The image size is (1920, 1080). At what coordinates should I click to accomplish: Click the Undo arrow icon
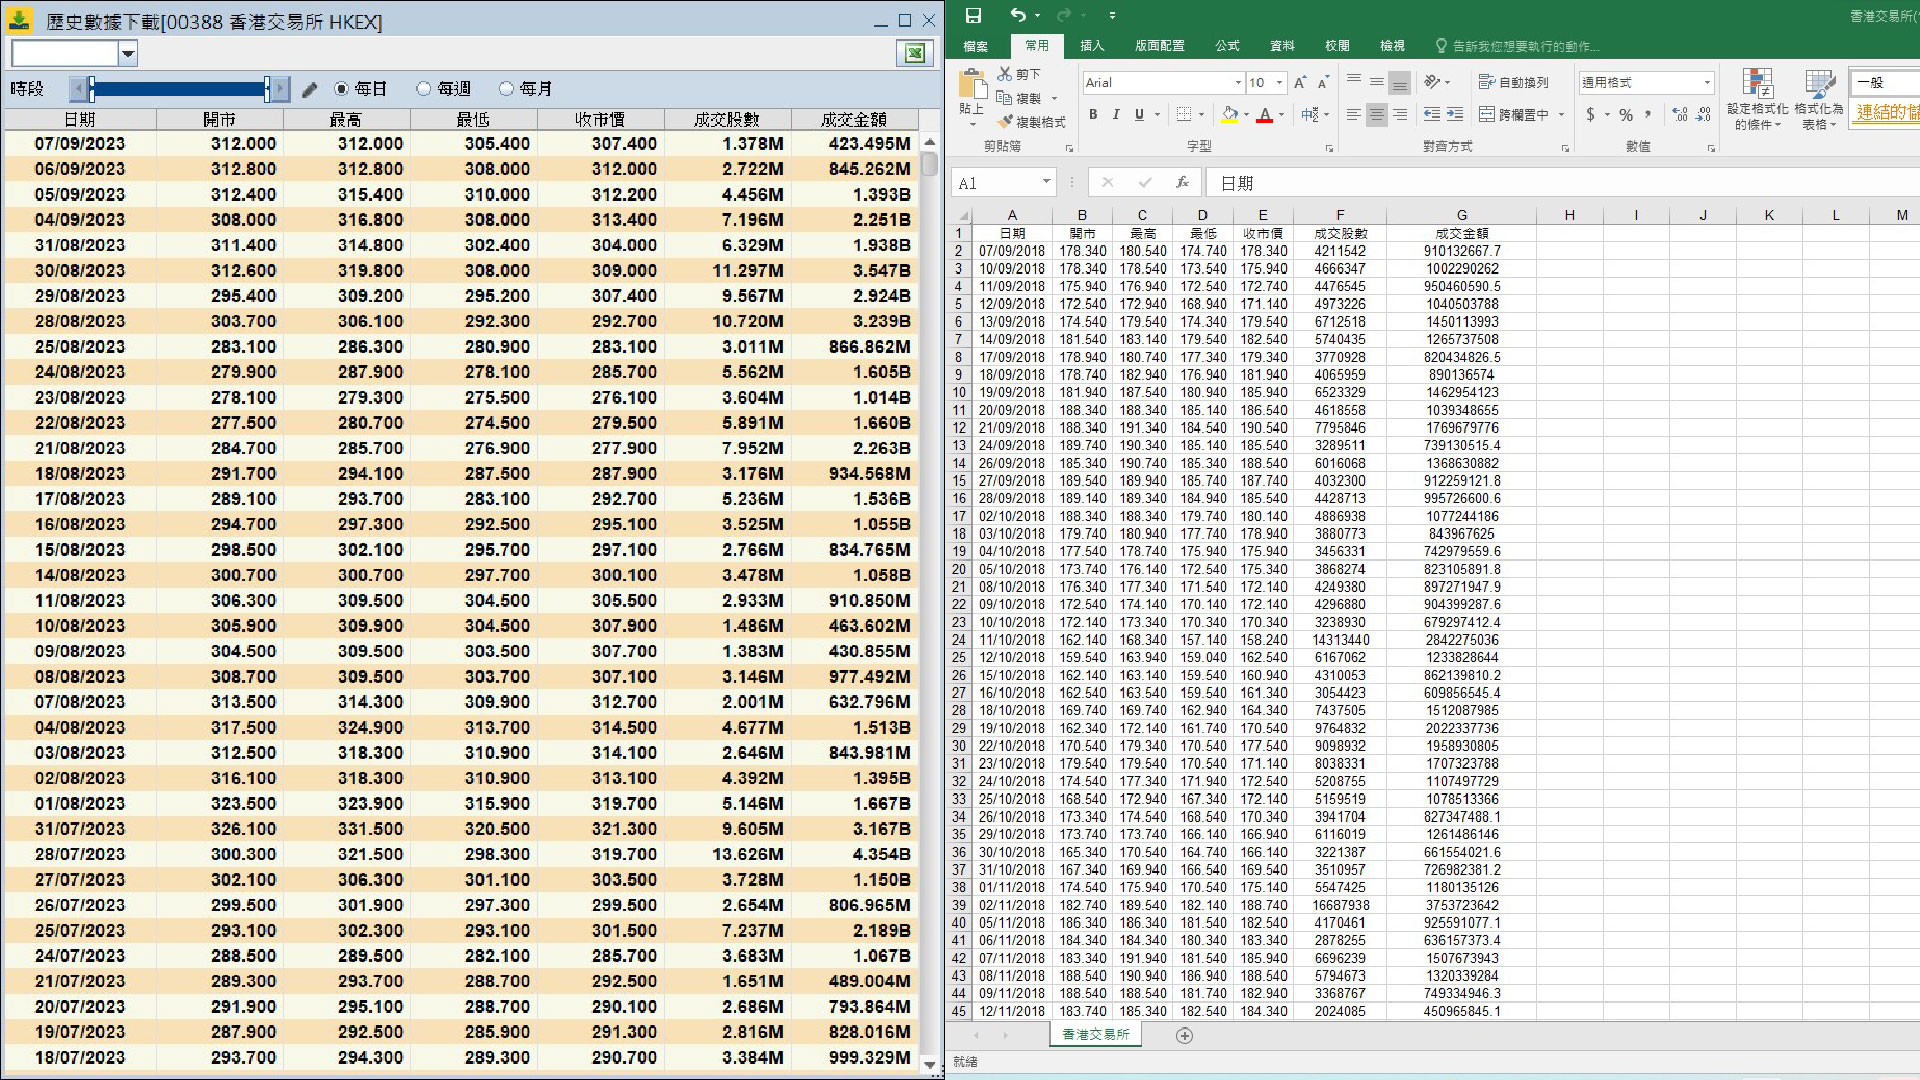tap(1017, 15)
